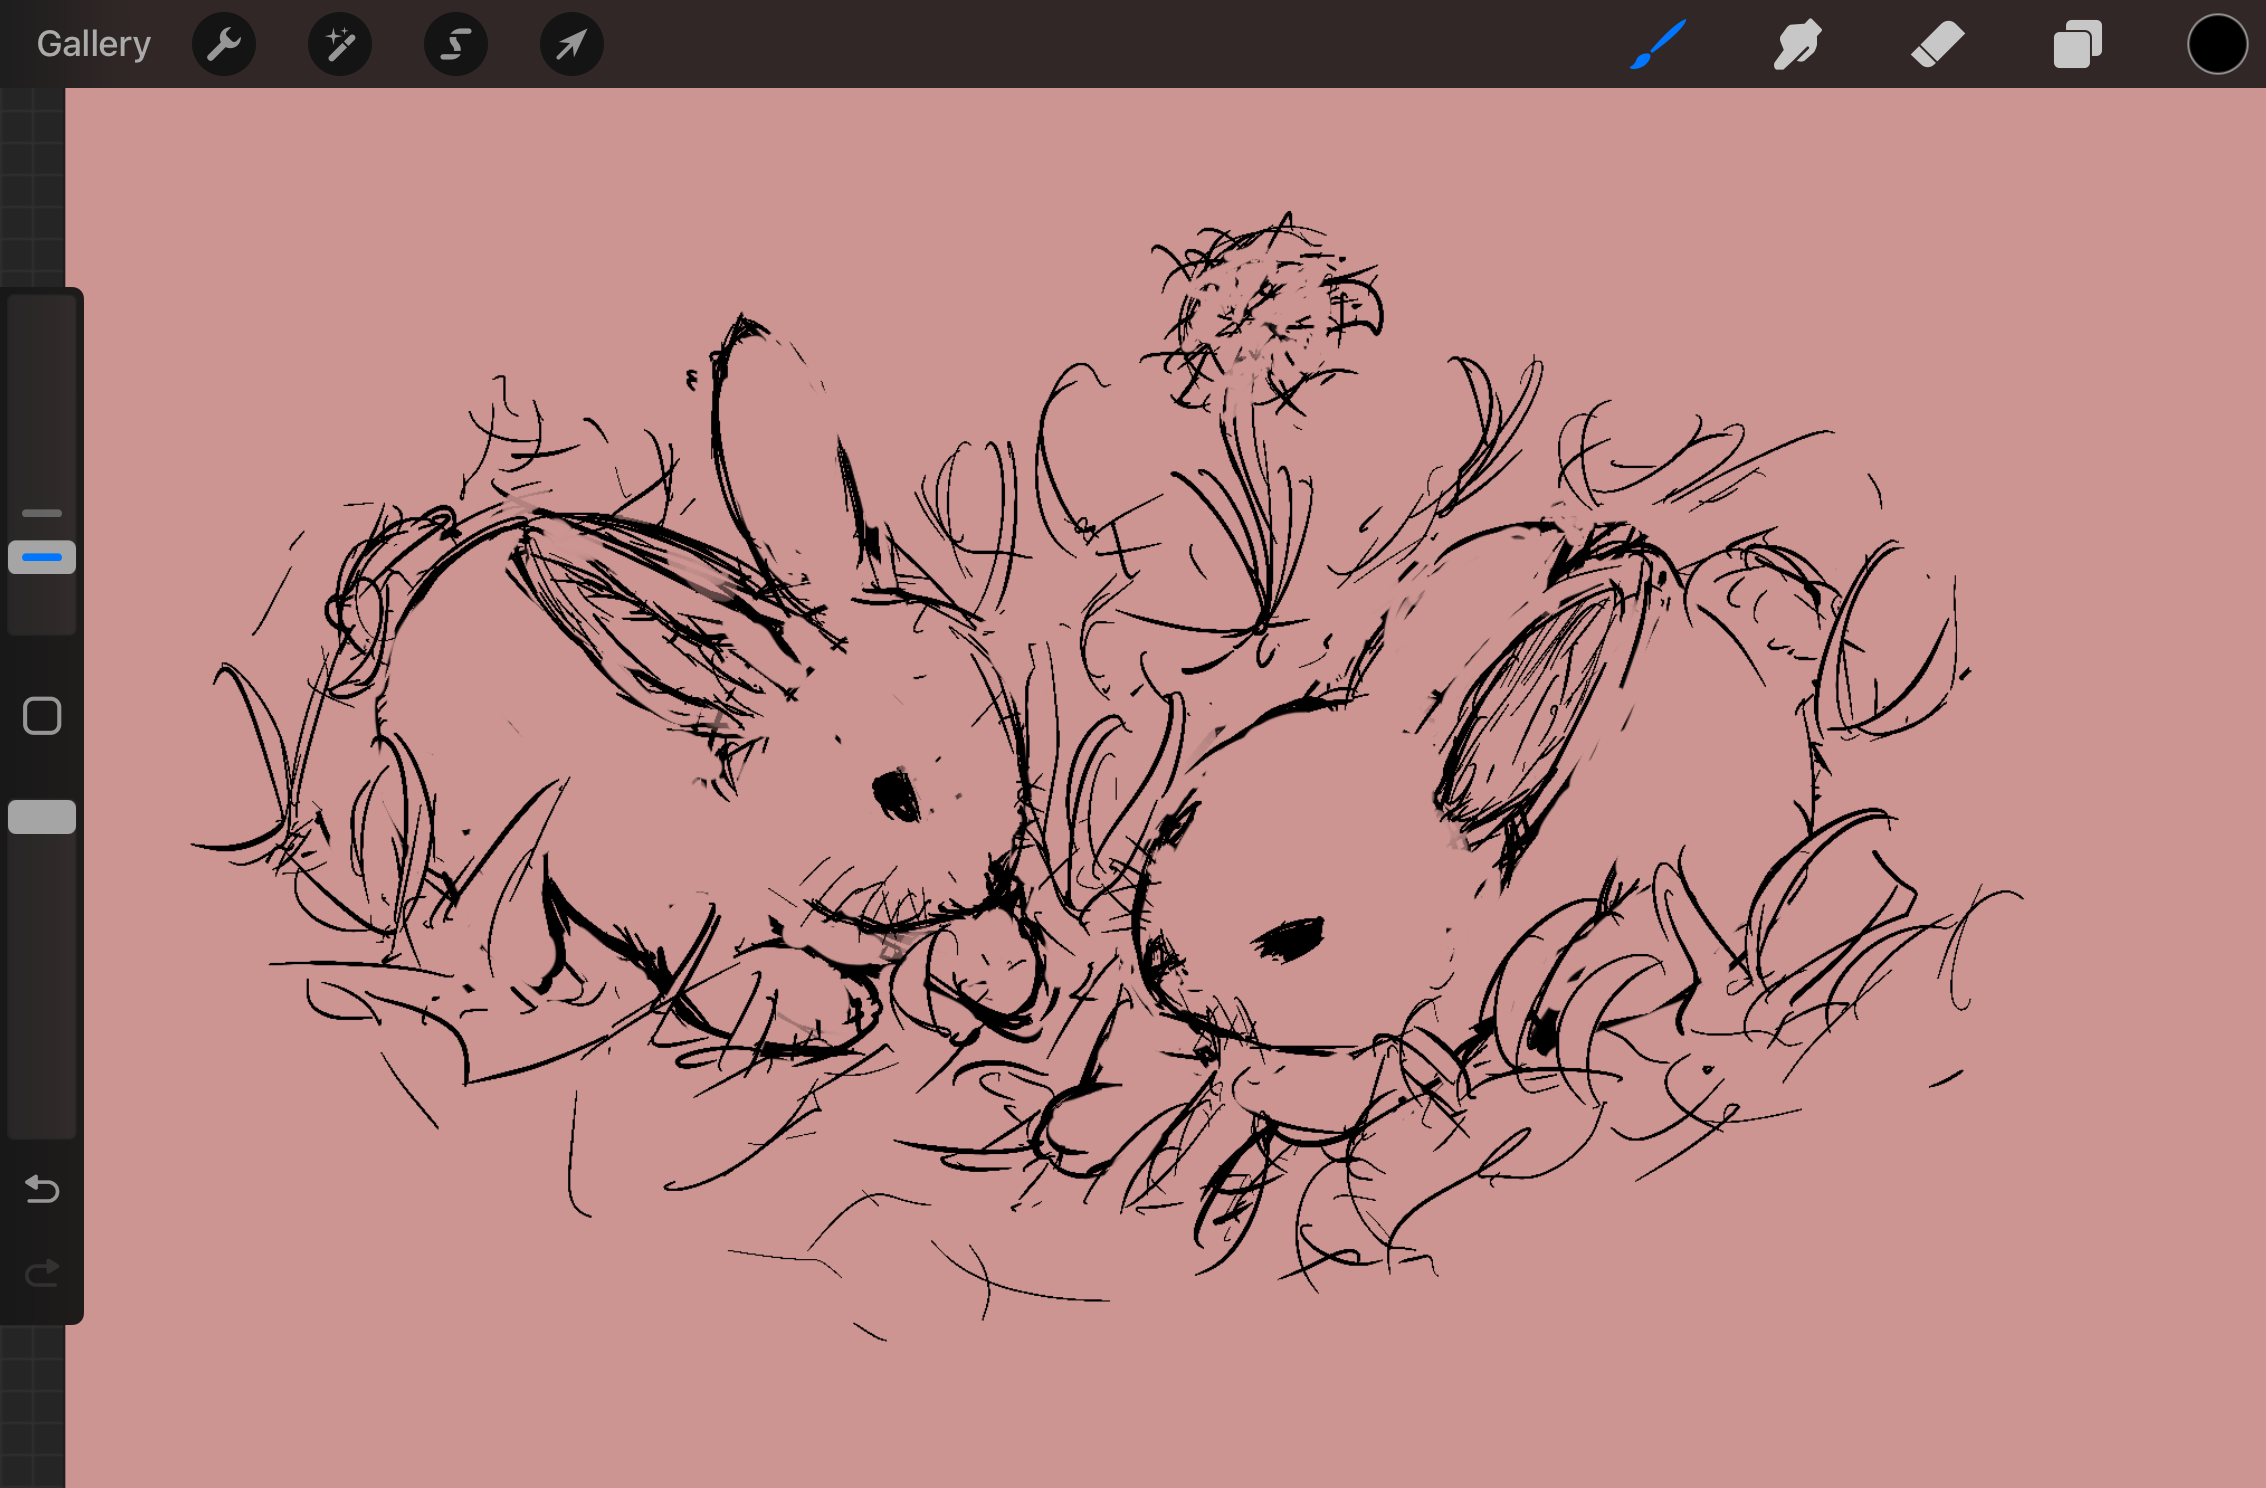The image size is (2266, 1488).
Task: Tap the left bunny's eye on canvas
Action: pos(896,797)
